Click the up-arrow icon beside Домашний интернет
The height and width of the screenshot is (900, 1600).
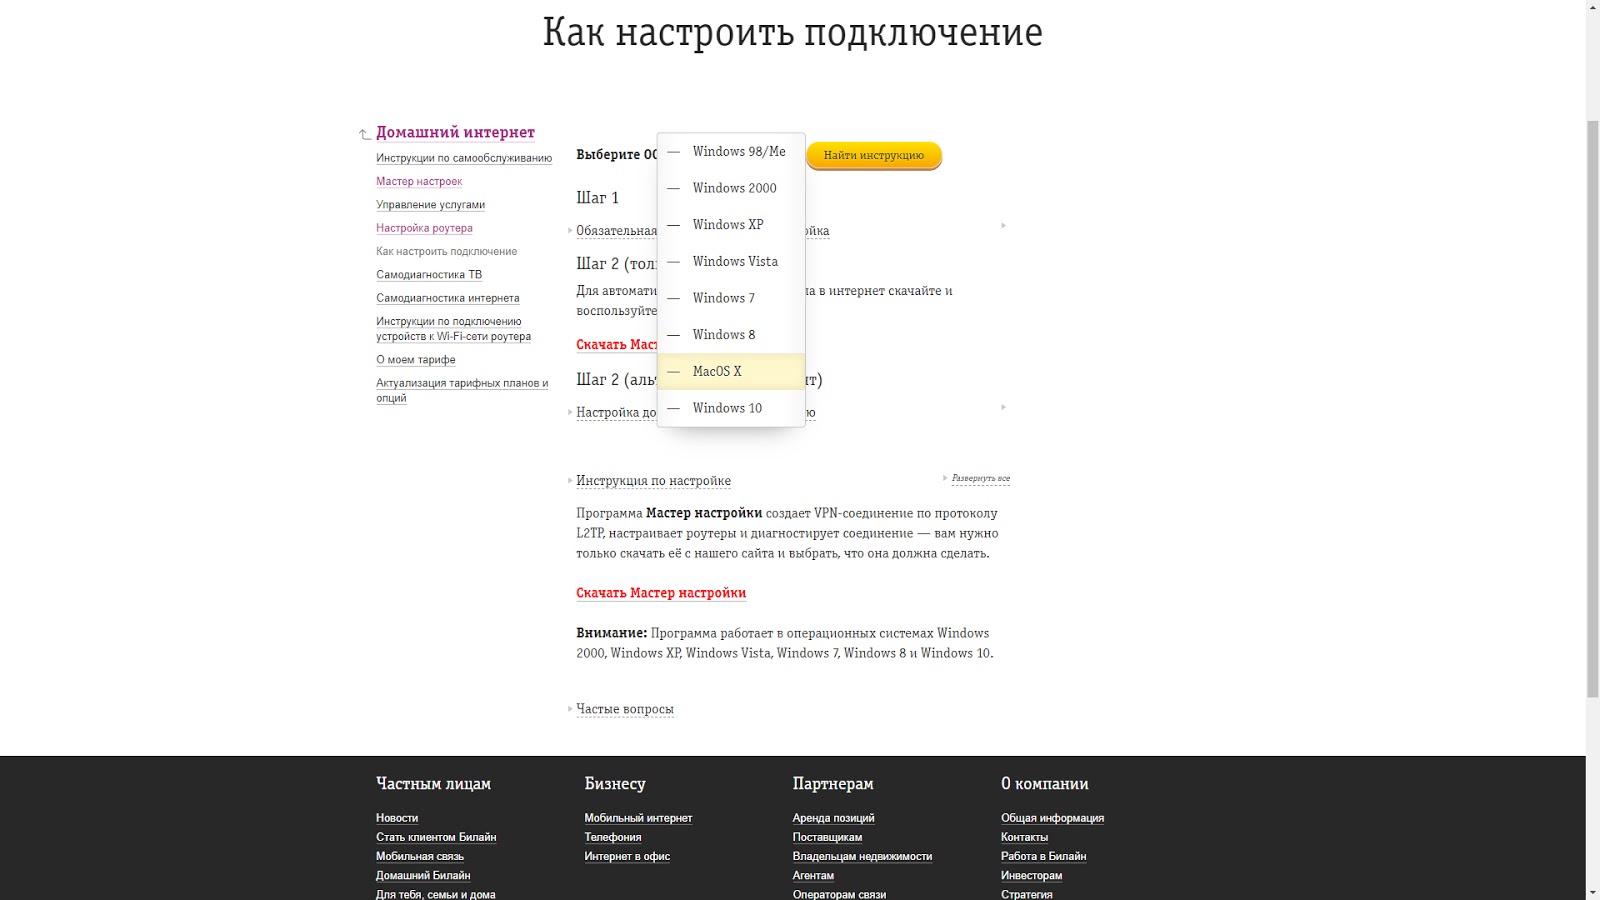click(x=365, y=134)
